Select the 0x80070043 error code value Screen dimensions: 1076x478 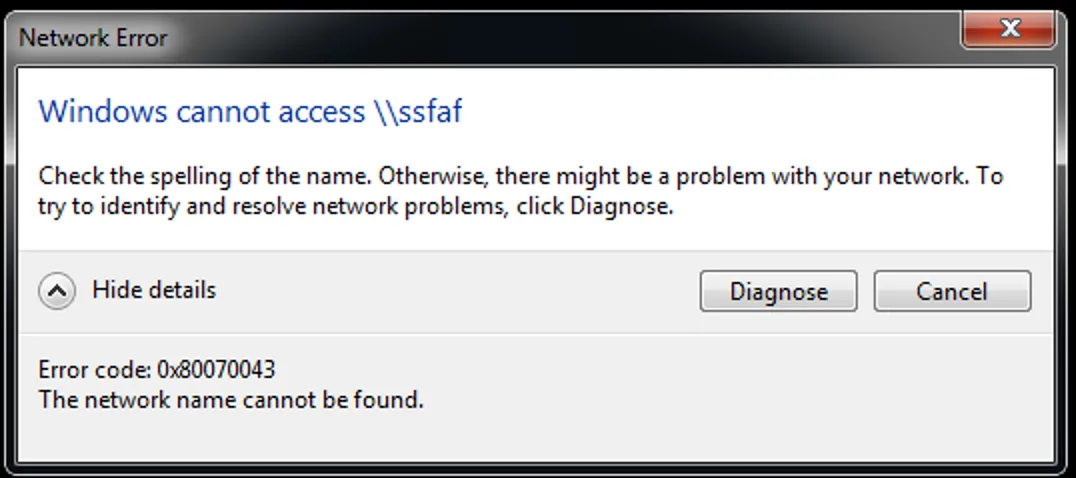[x=216, y=370]
